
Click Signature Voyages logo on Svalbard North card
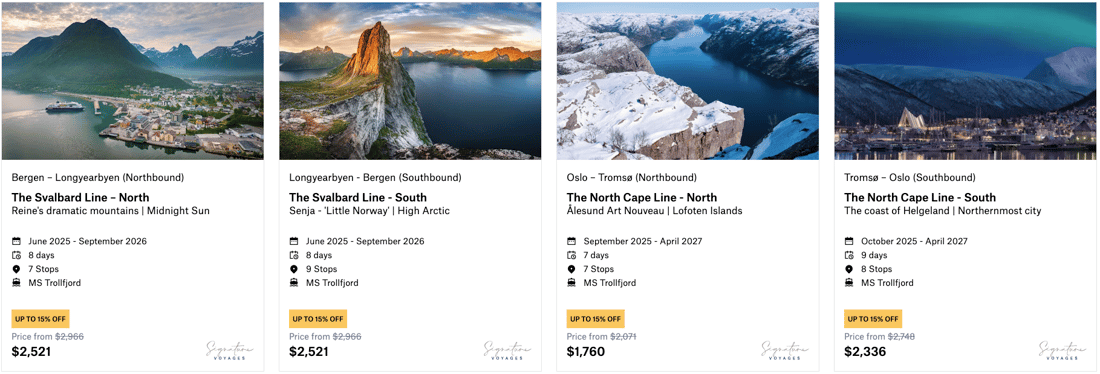pyautogui.click(x=230, y=350)
